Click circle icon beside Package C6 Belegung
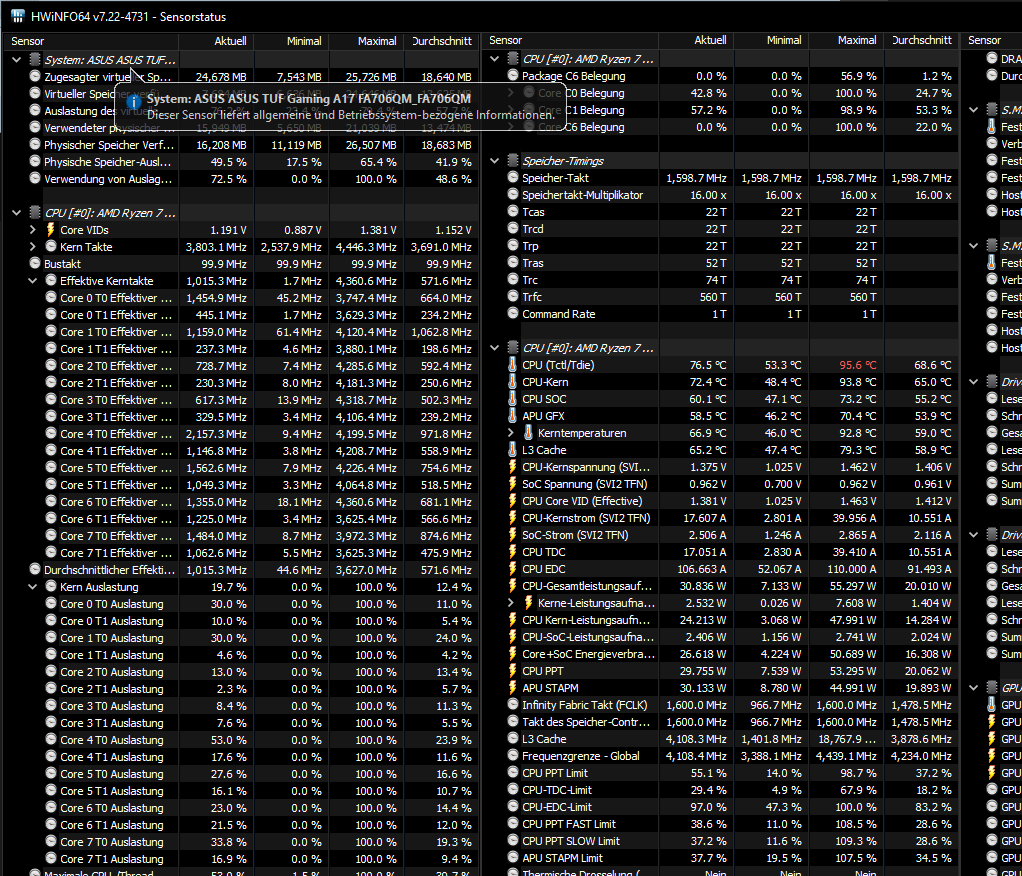The image size is (1022, 876). point(513,76)
